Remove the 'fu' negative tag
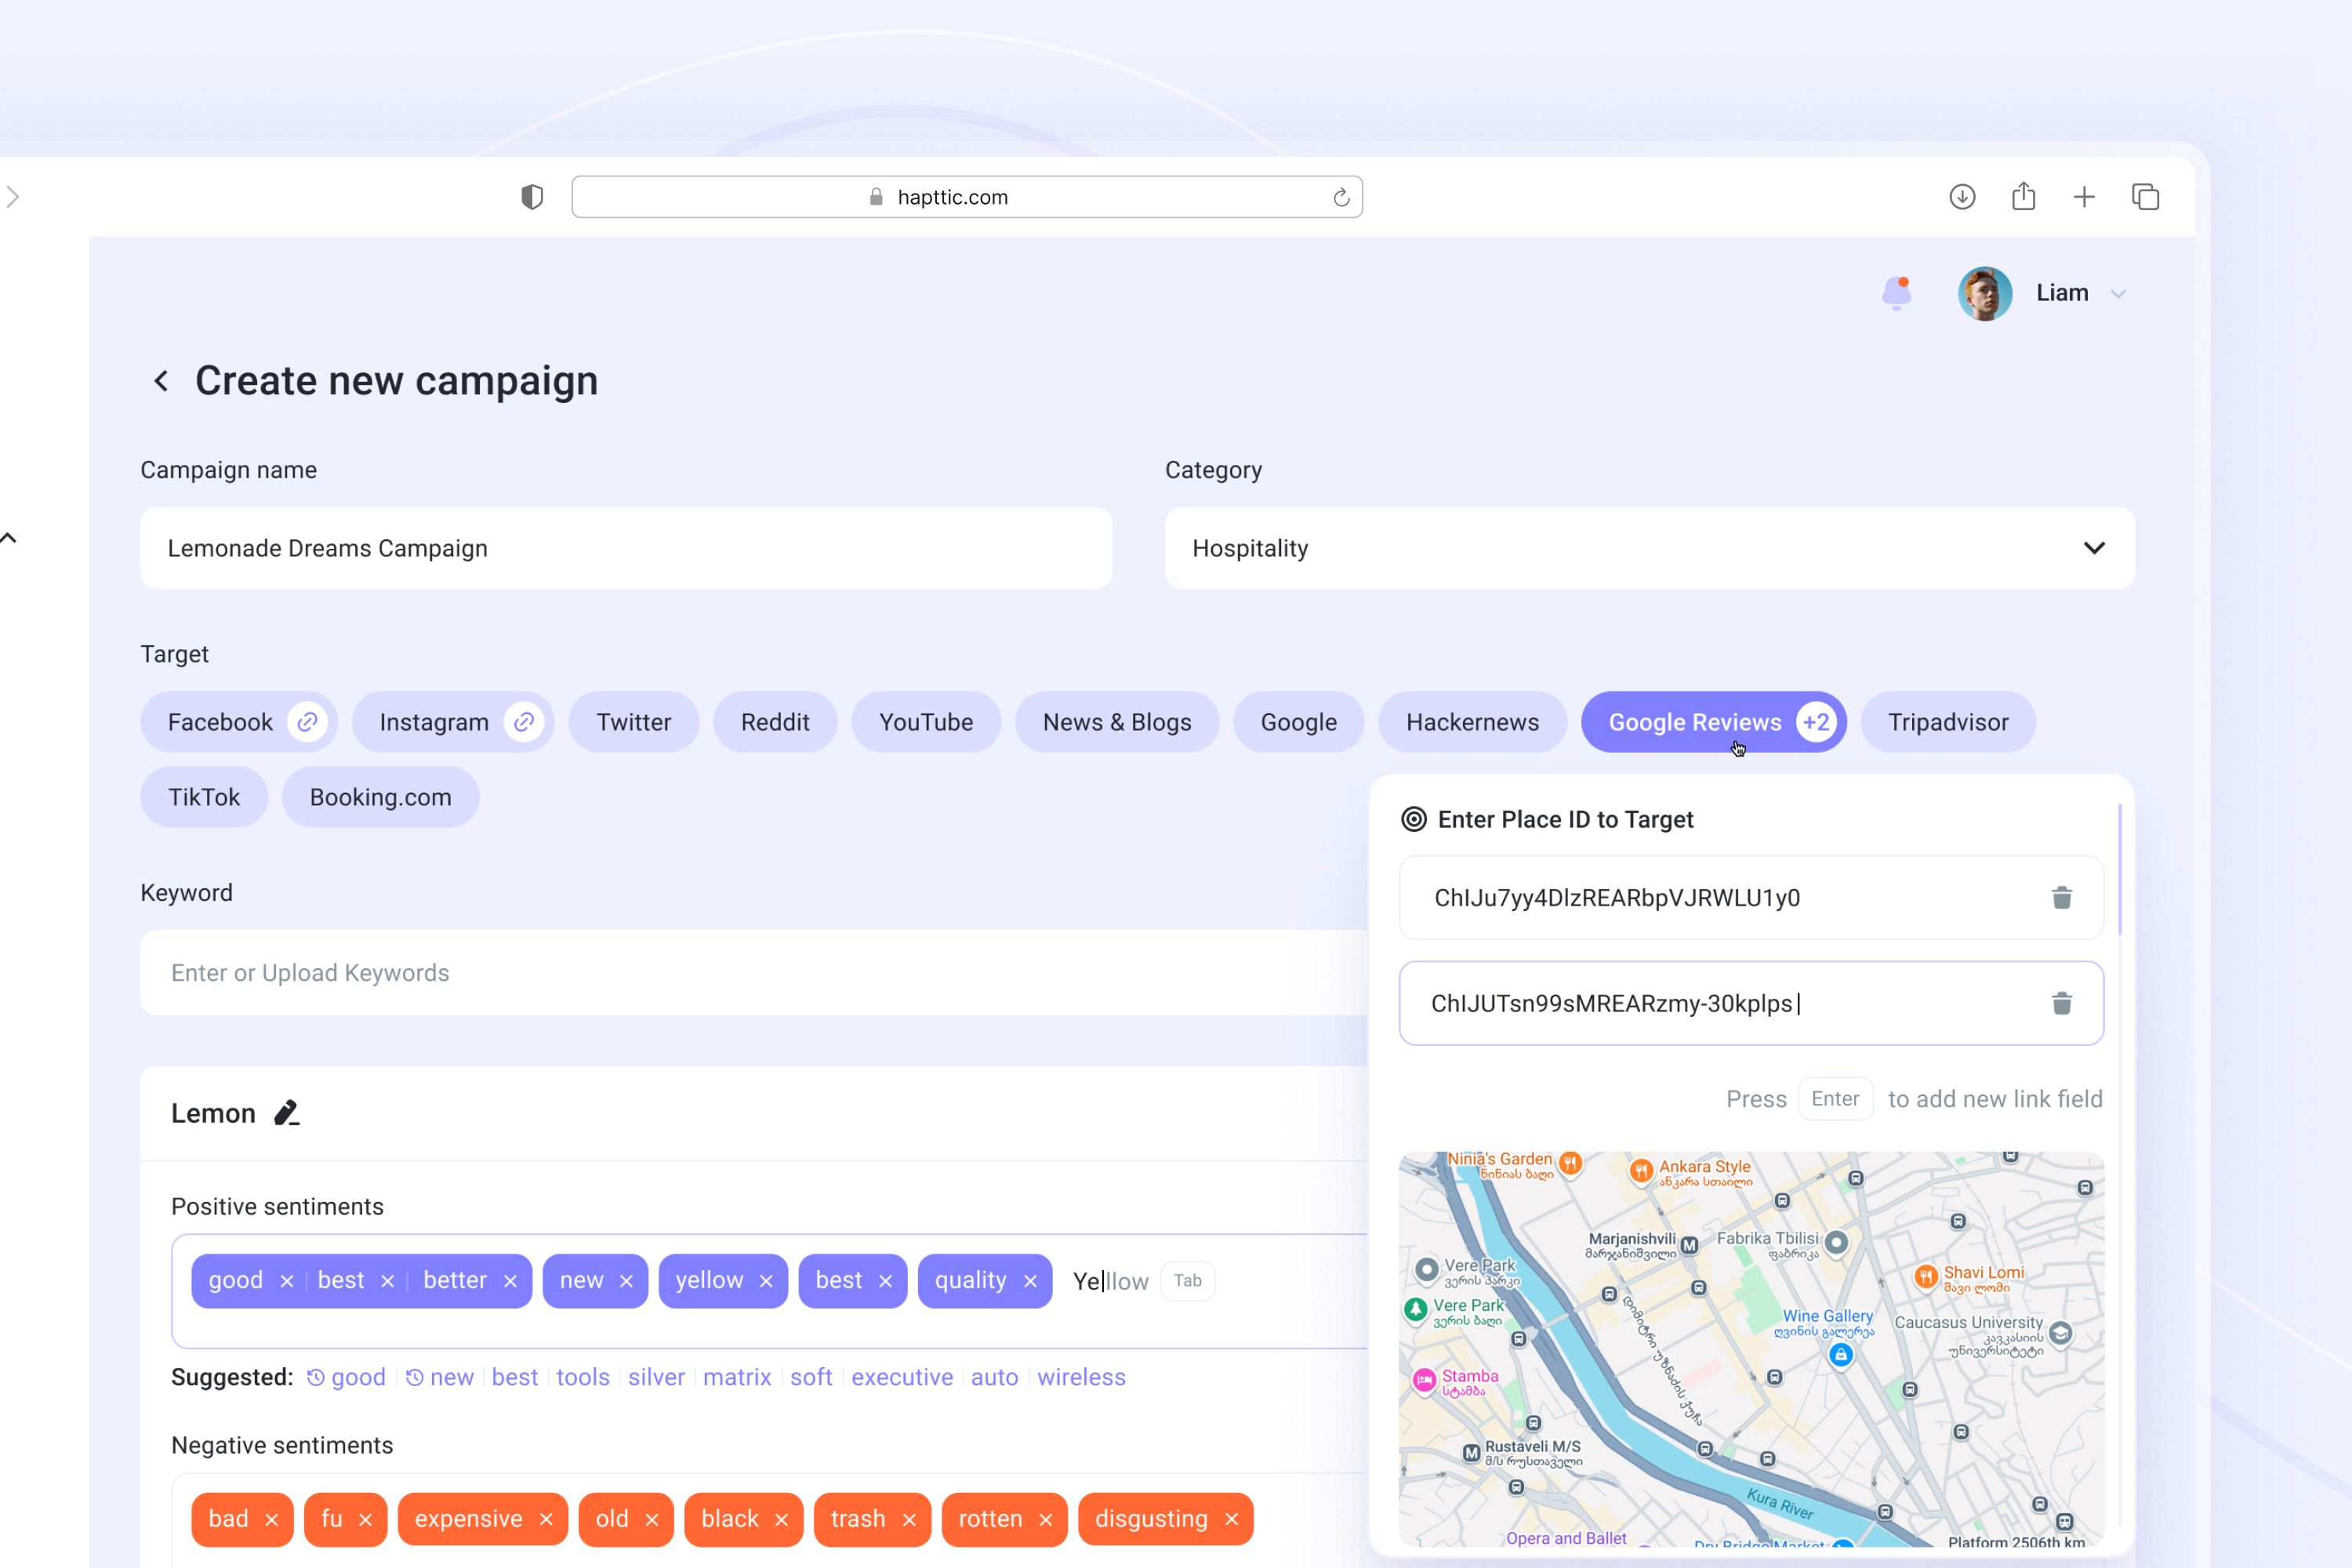The height and width of the screenshot is (1568, 2352). coord(365,1520)
